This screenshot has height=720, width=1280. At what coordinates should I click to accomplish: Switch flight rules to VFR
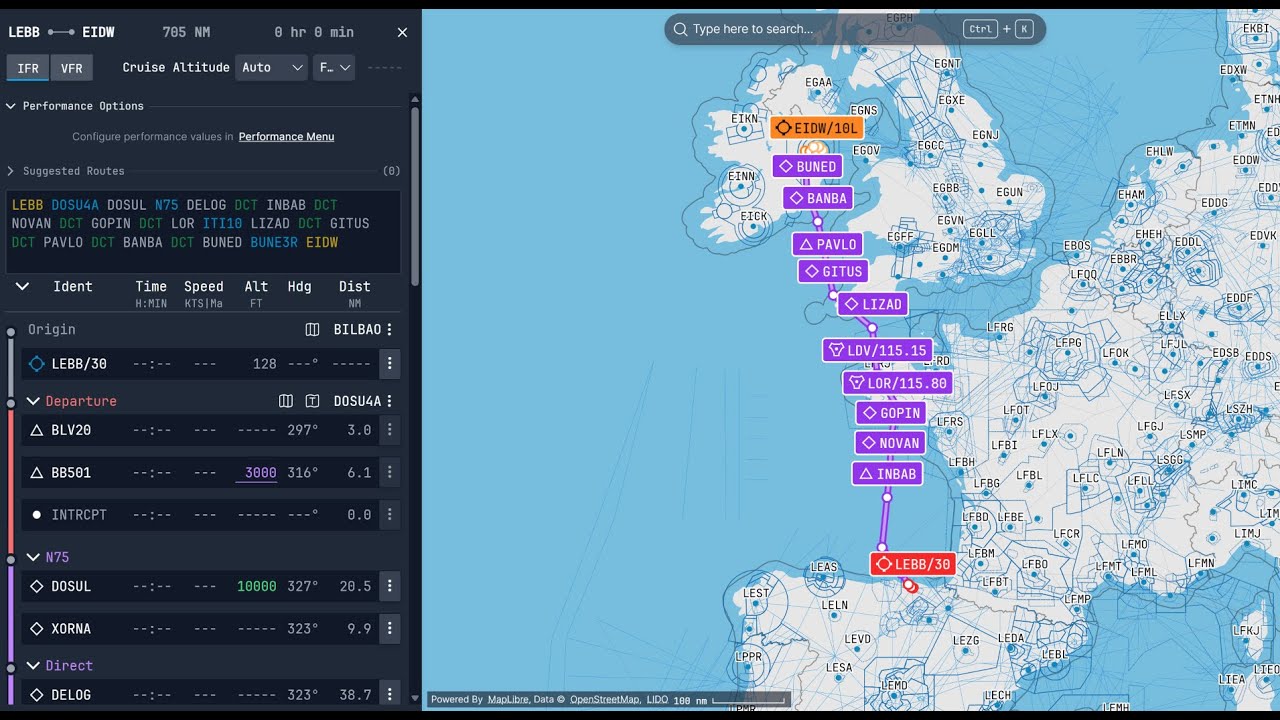click(72, 68)
